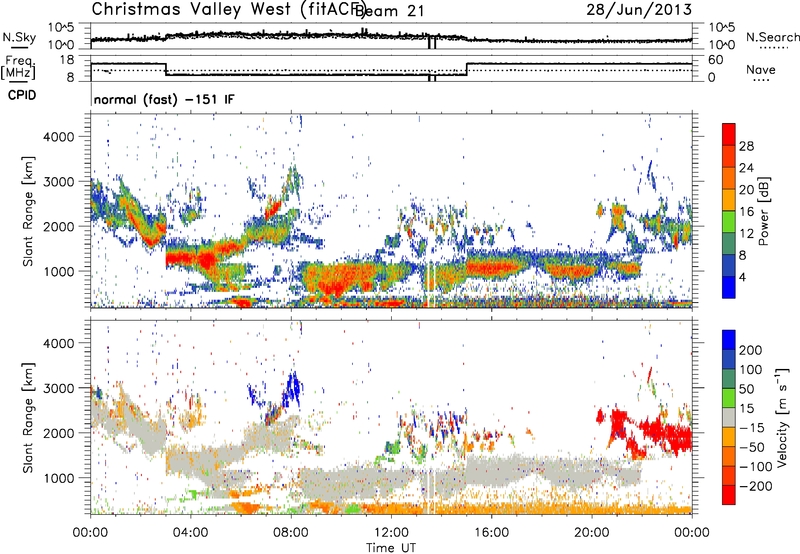Click the 18 tick on the frequency axis
Image resolution: width=800 pixels, height=554 pixels.
[x=67, y=60]
